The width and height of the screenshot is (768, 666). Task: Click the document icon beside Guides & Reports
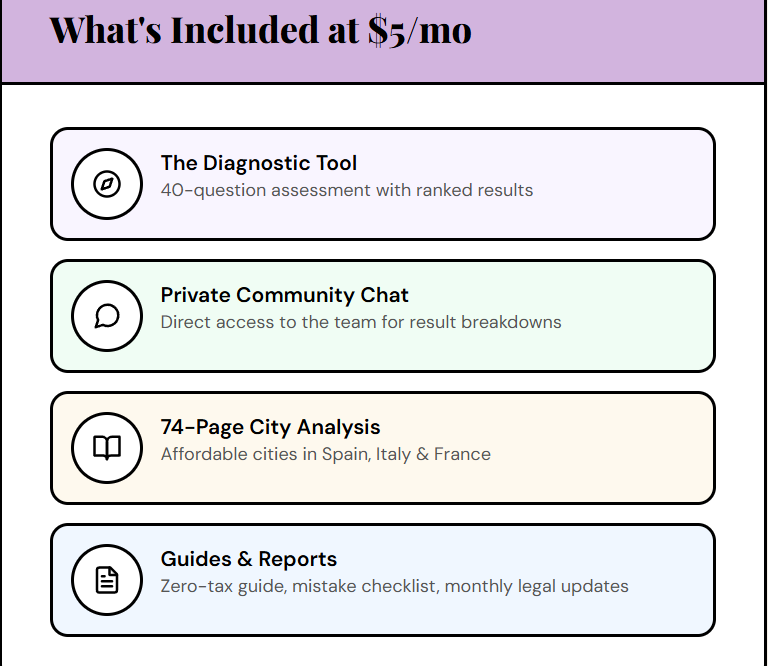[x=107, y=580]
